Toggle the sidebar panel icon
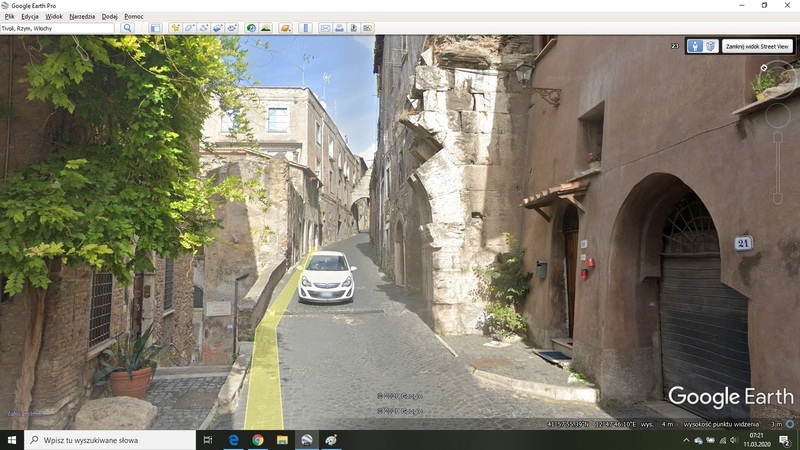This screenshot has width=800, height=450. (155, 28)
